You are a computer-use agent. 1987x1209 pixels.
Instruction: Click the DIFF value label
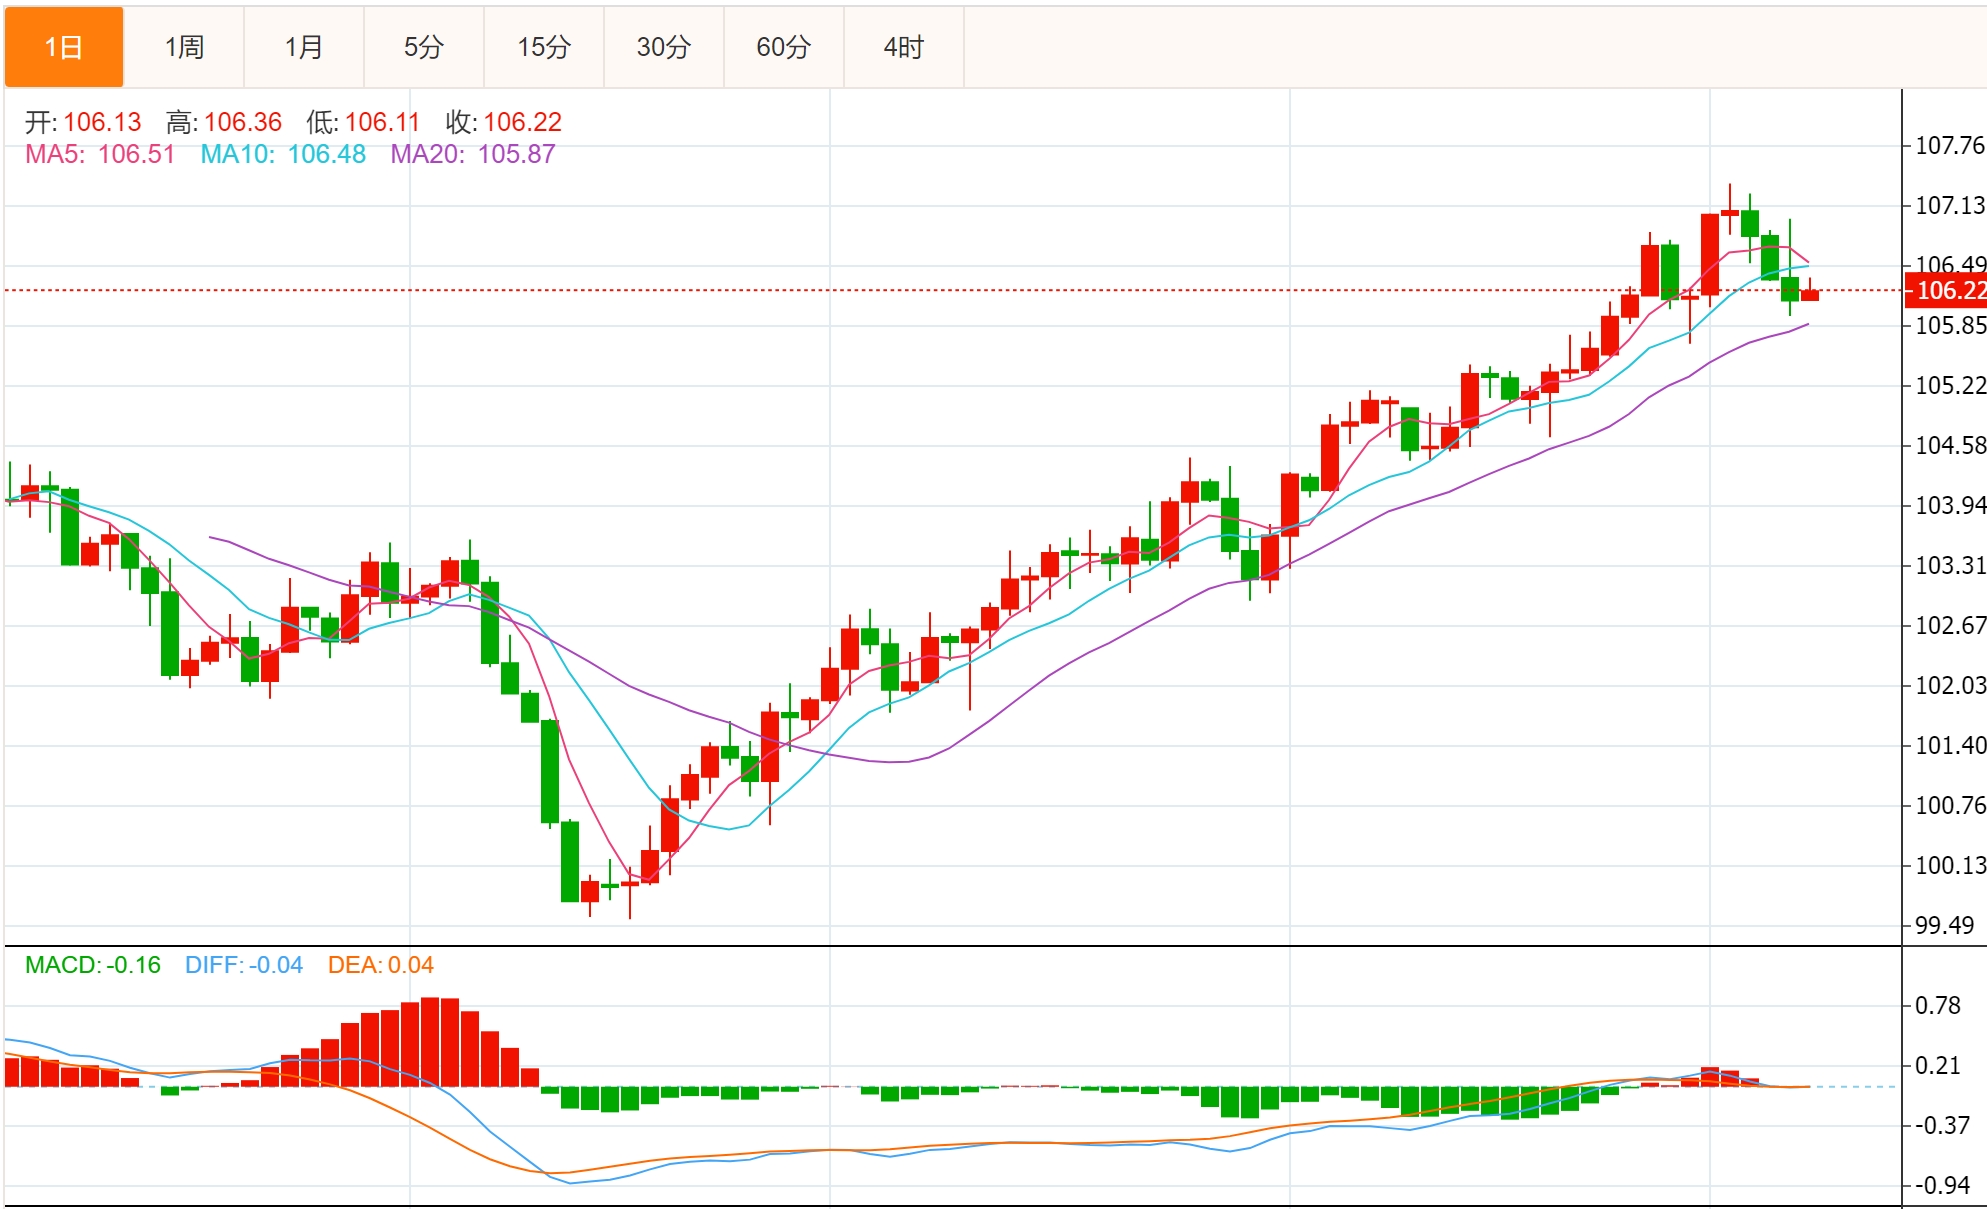coord(243,965)
